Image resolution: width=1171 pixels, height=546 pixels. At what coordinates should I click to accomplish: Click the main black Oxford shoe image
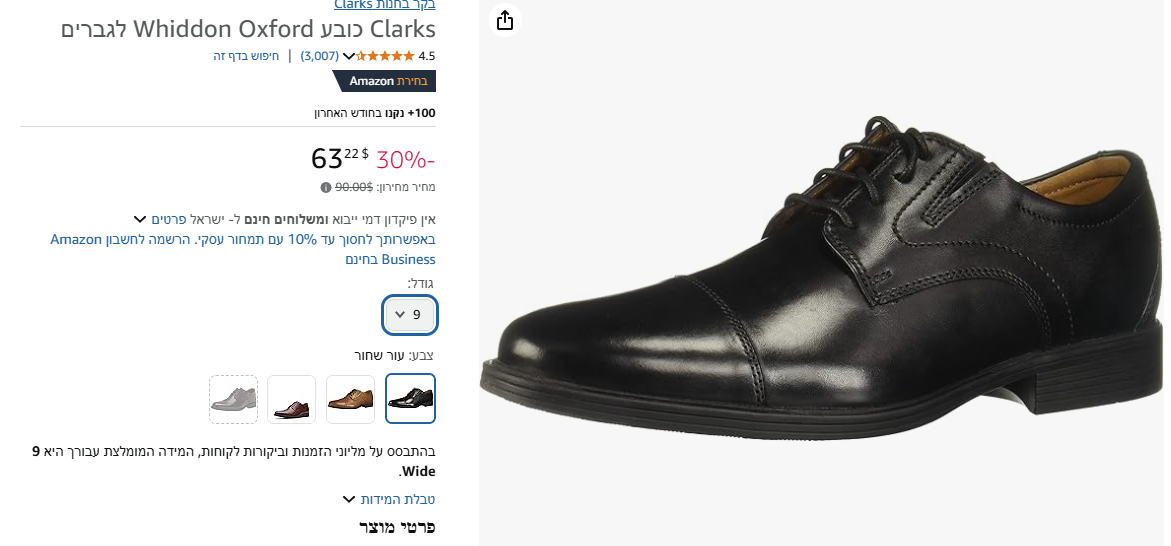pyautogui.click(x=820, y=280)
